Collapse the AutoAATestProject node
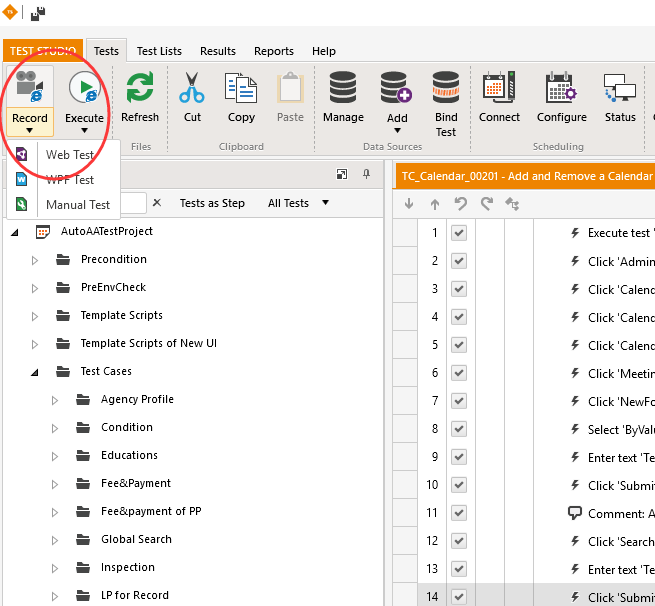This screenshot has width=655, height=606. point(15,232)
